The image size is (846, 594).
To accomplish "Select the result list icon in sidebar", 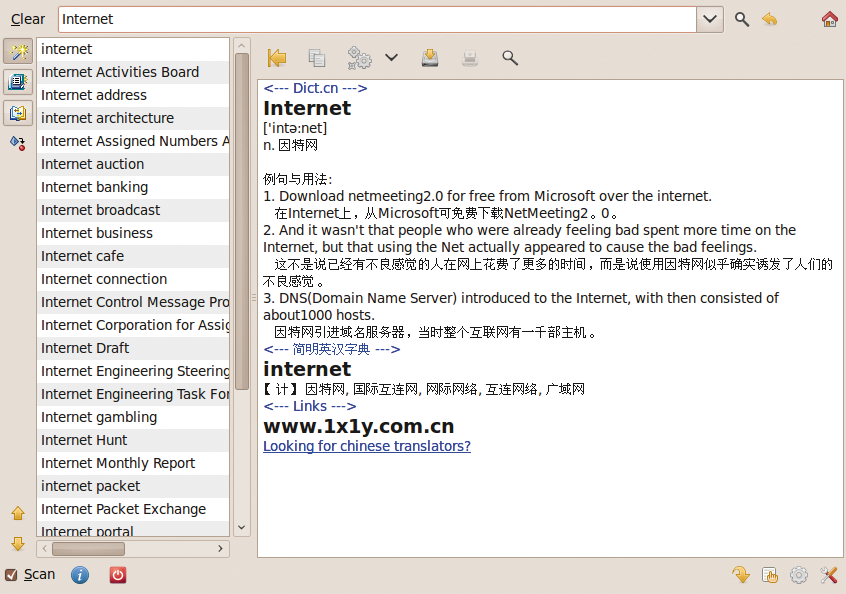I will pos(18,113).
